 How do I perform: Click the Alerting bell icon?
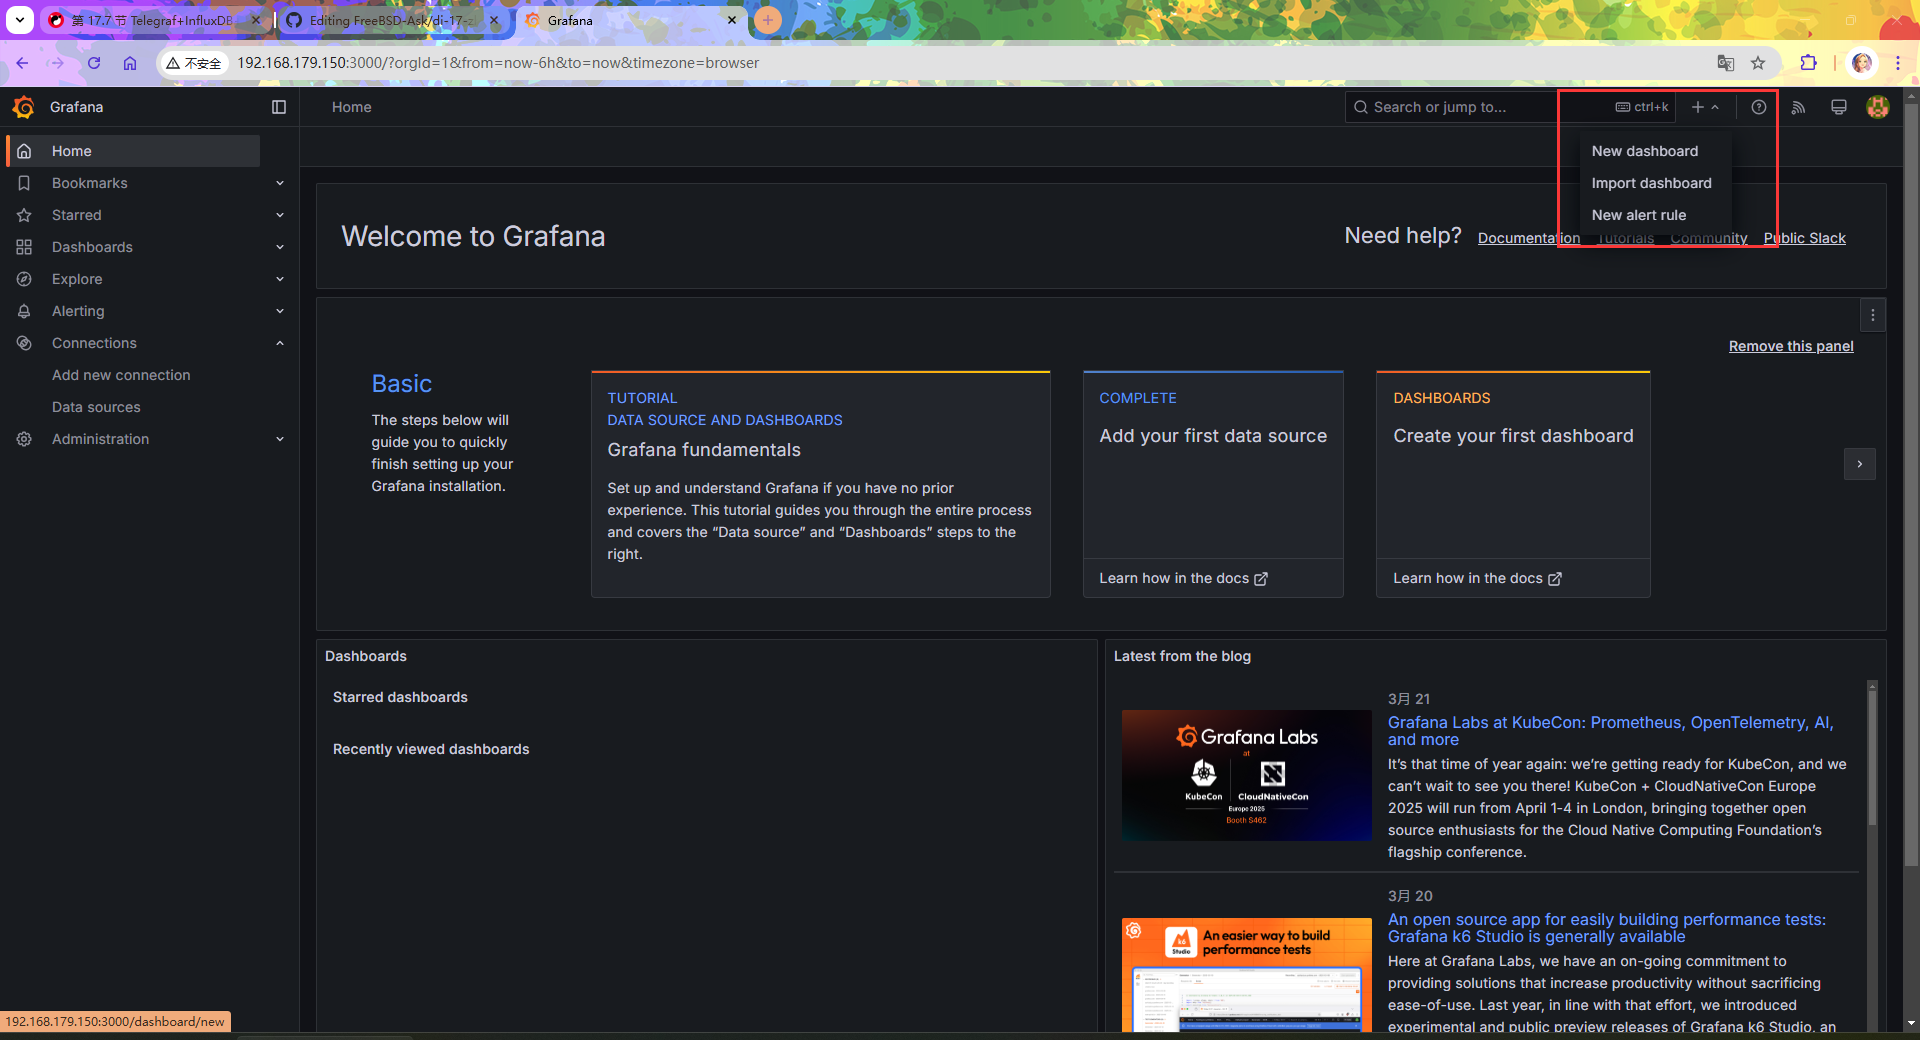coord(24,311)
